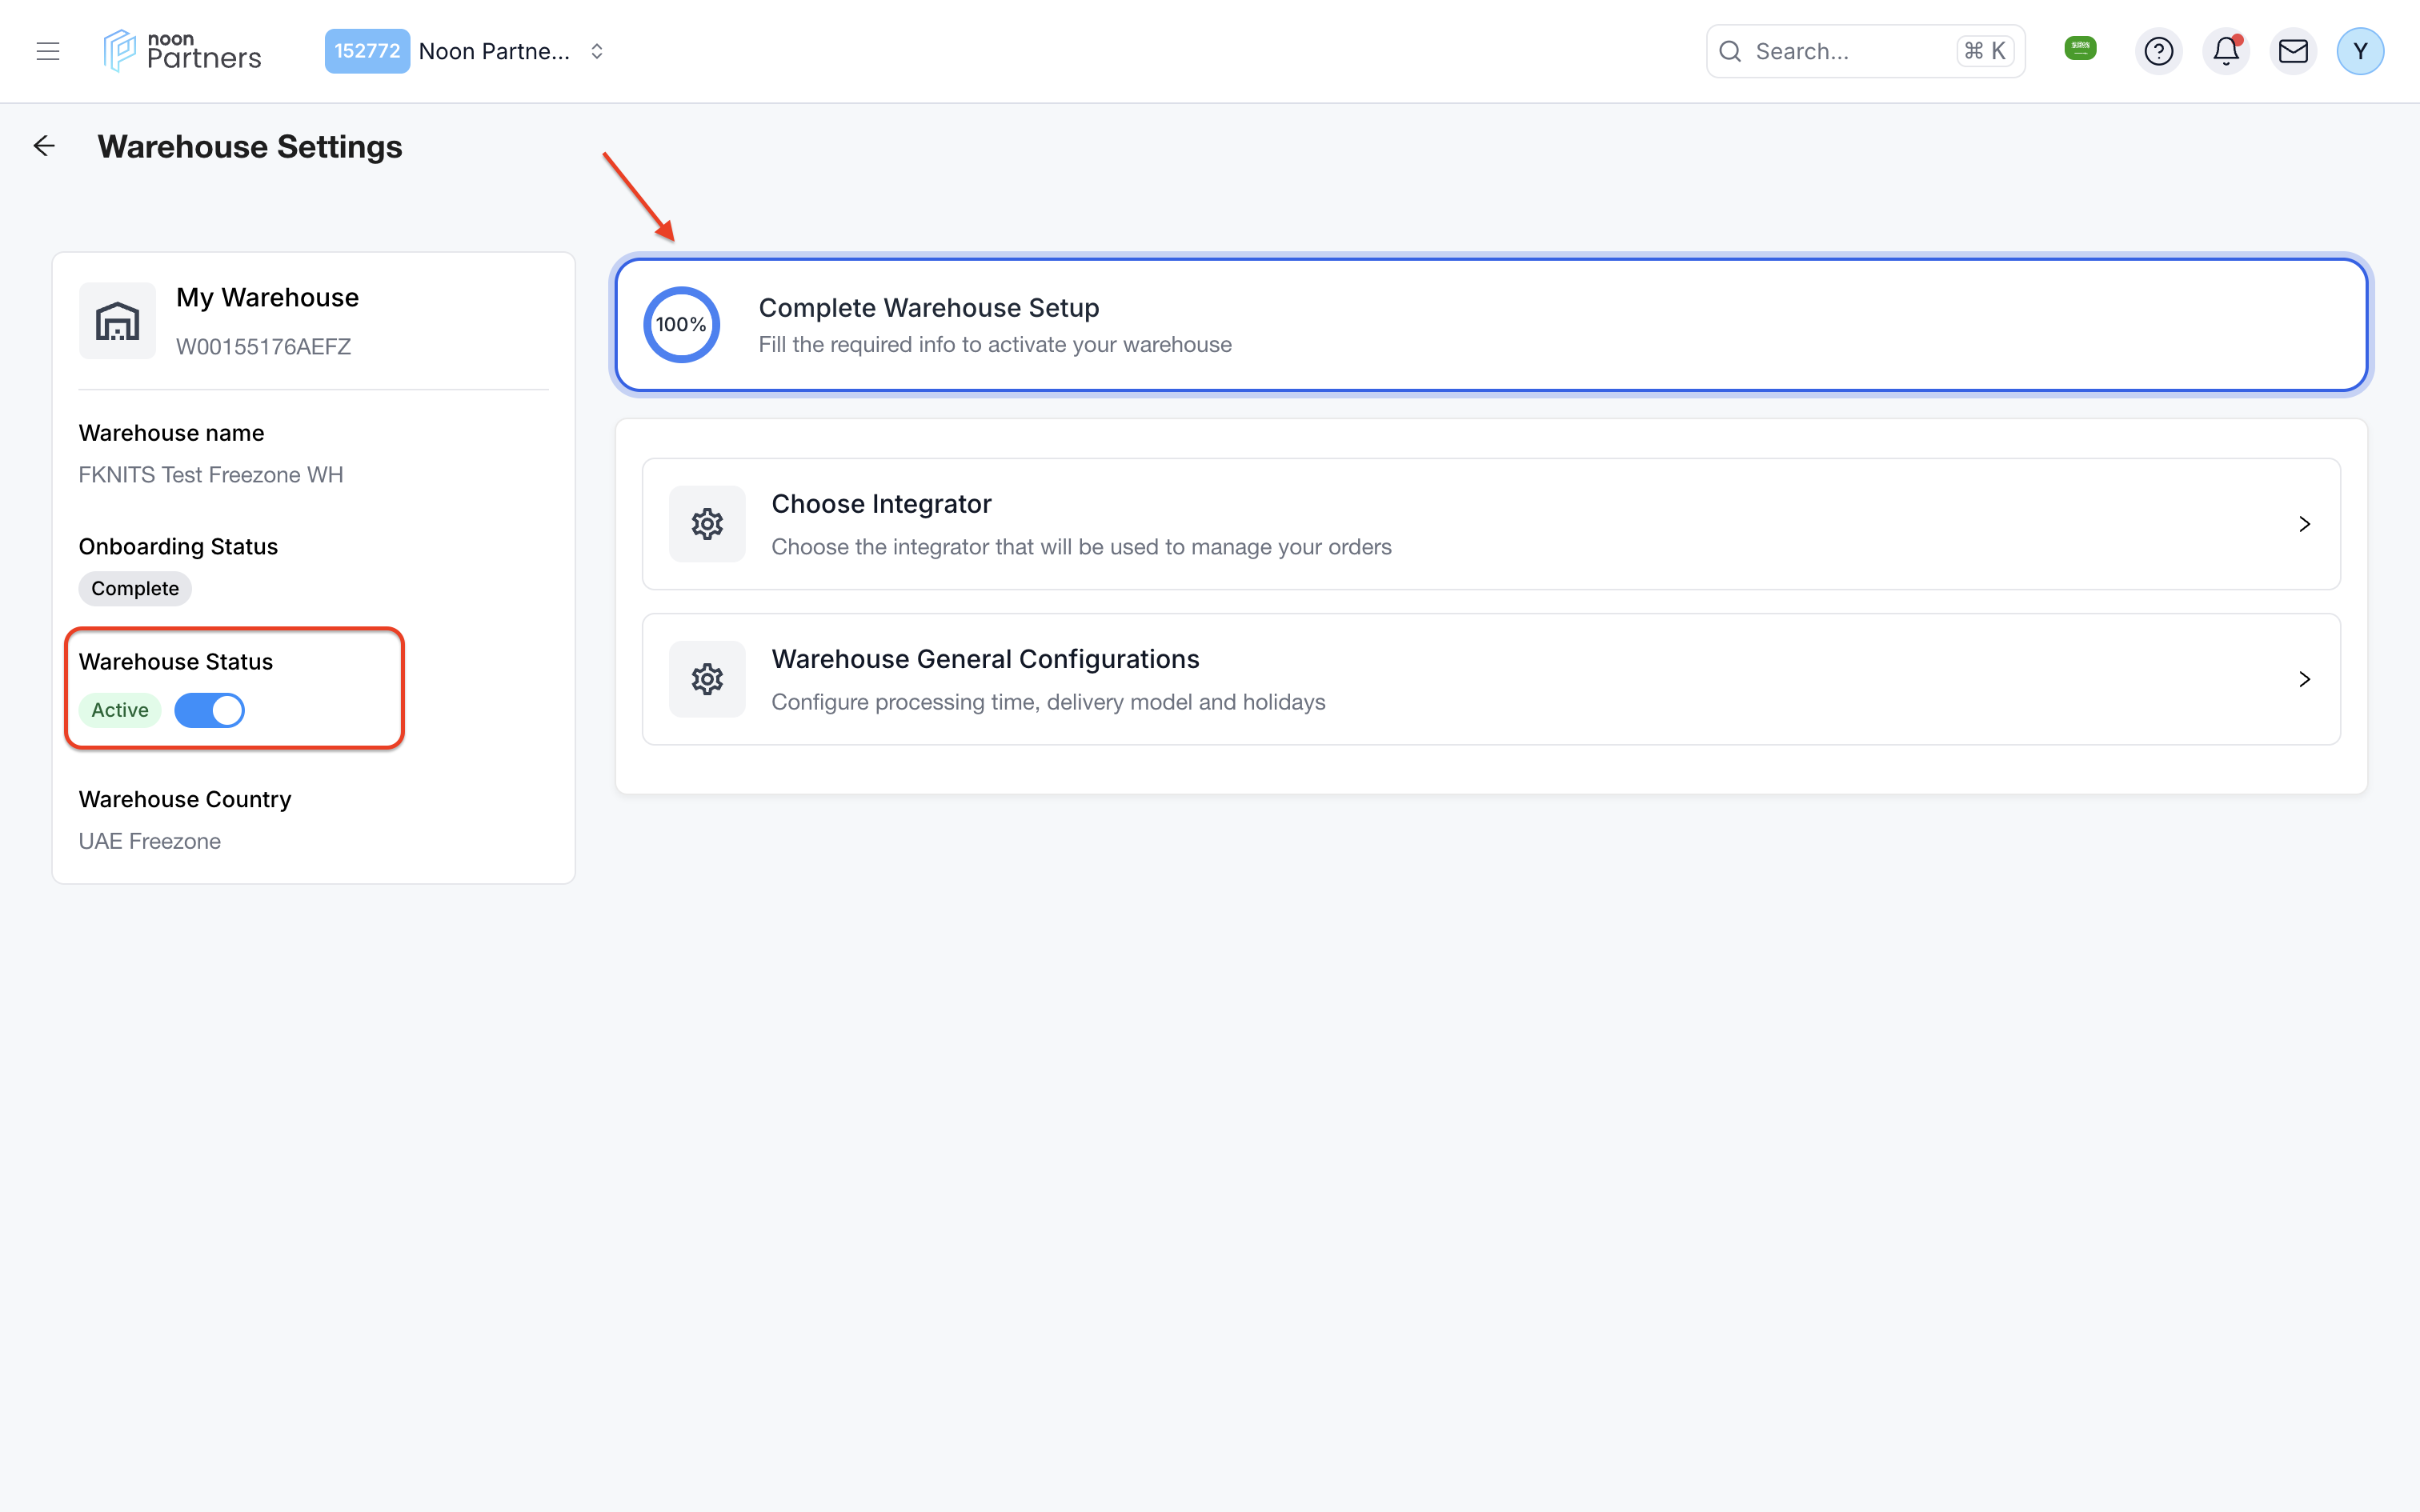Click the 152772 partner ID badge
Viewport: 2420px width, 1512px height.
click(367, 51)
